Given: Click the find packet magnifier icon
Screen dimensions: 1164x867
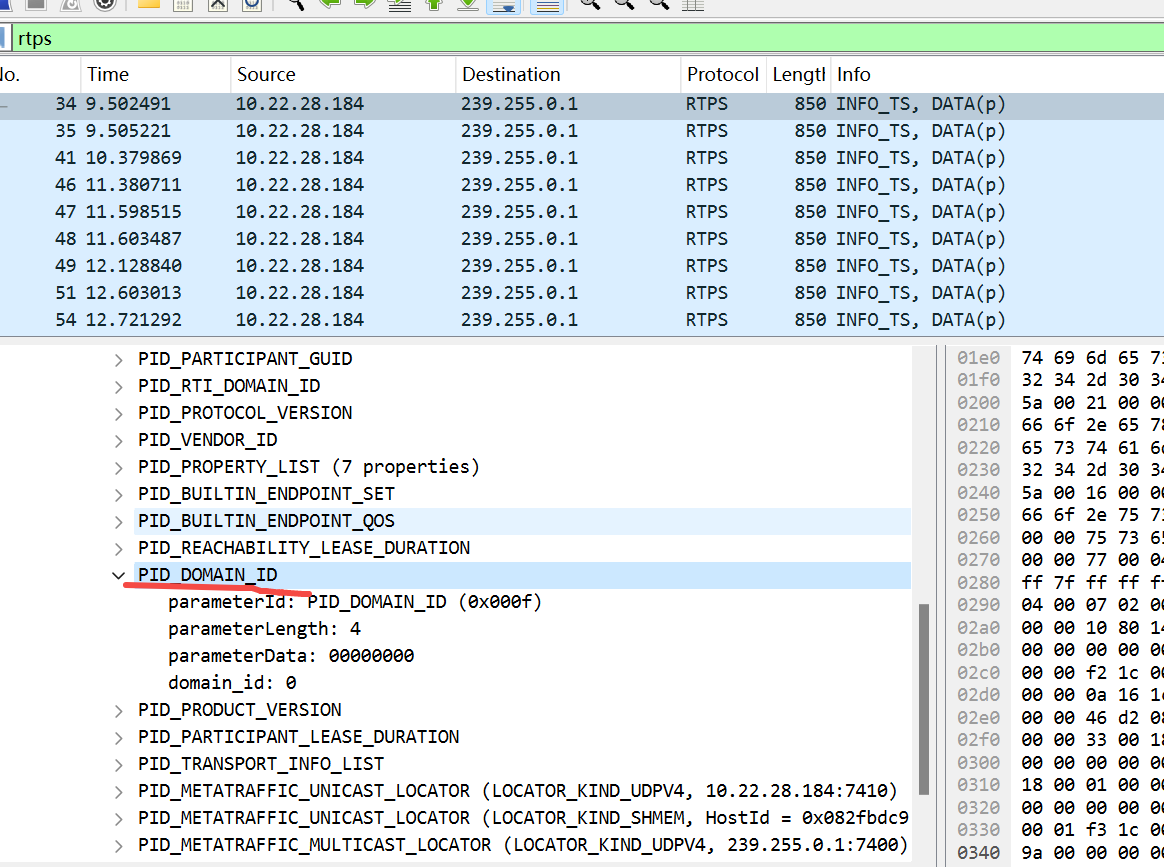Looking at the screenshot, I should pyautogui.click(x=295, y=4).
